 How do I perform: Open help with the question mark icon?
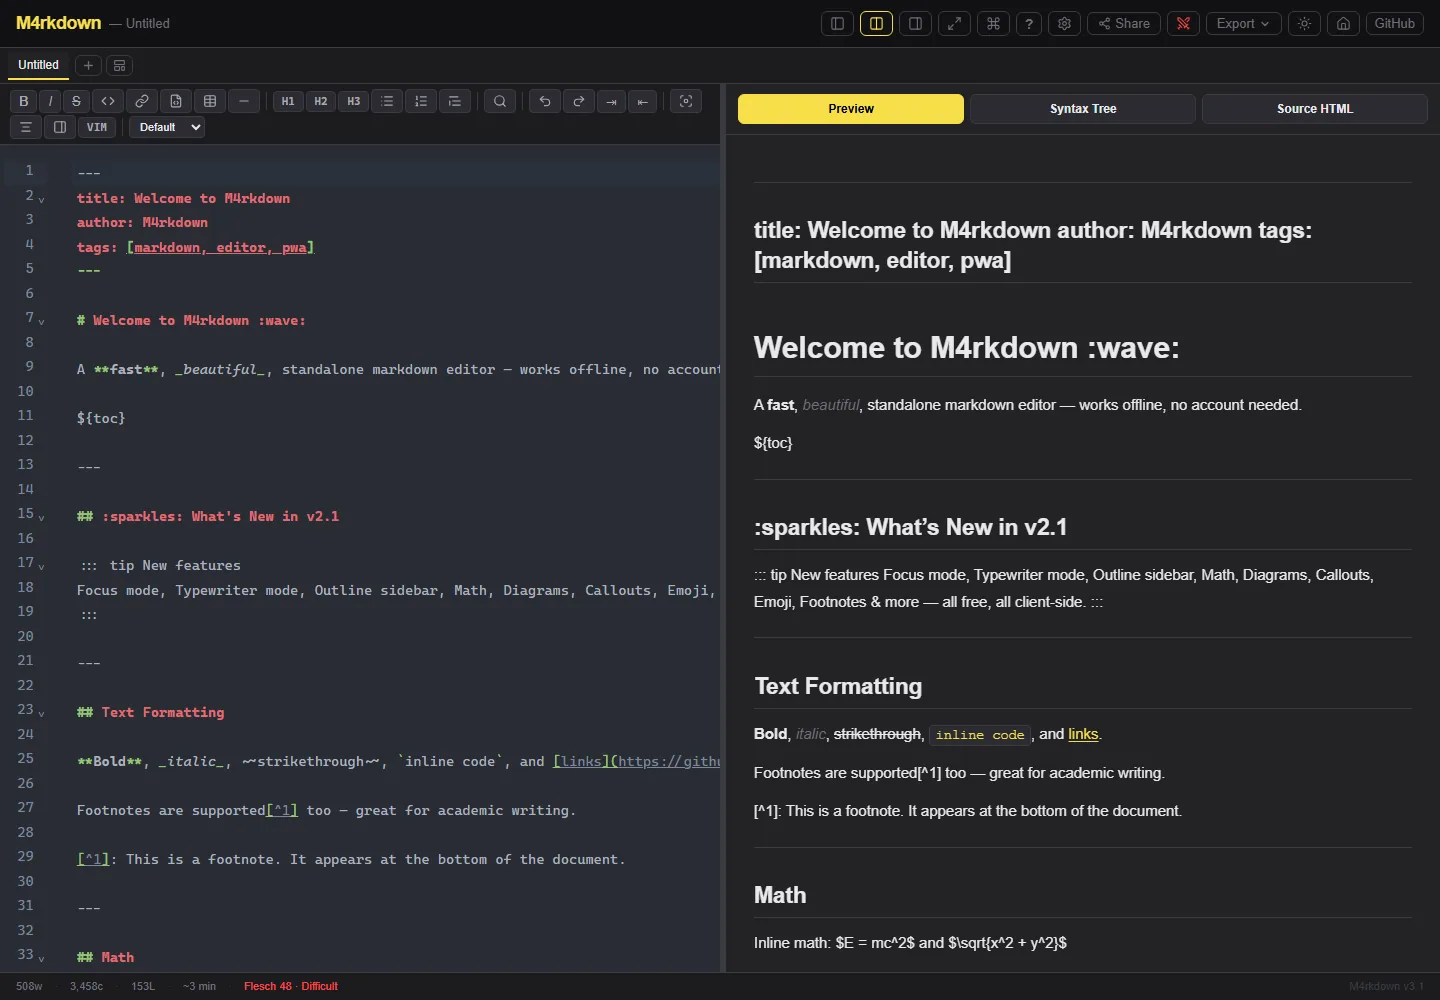coord(1029,23)
